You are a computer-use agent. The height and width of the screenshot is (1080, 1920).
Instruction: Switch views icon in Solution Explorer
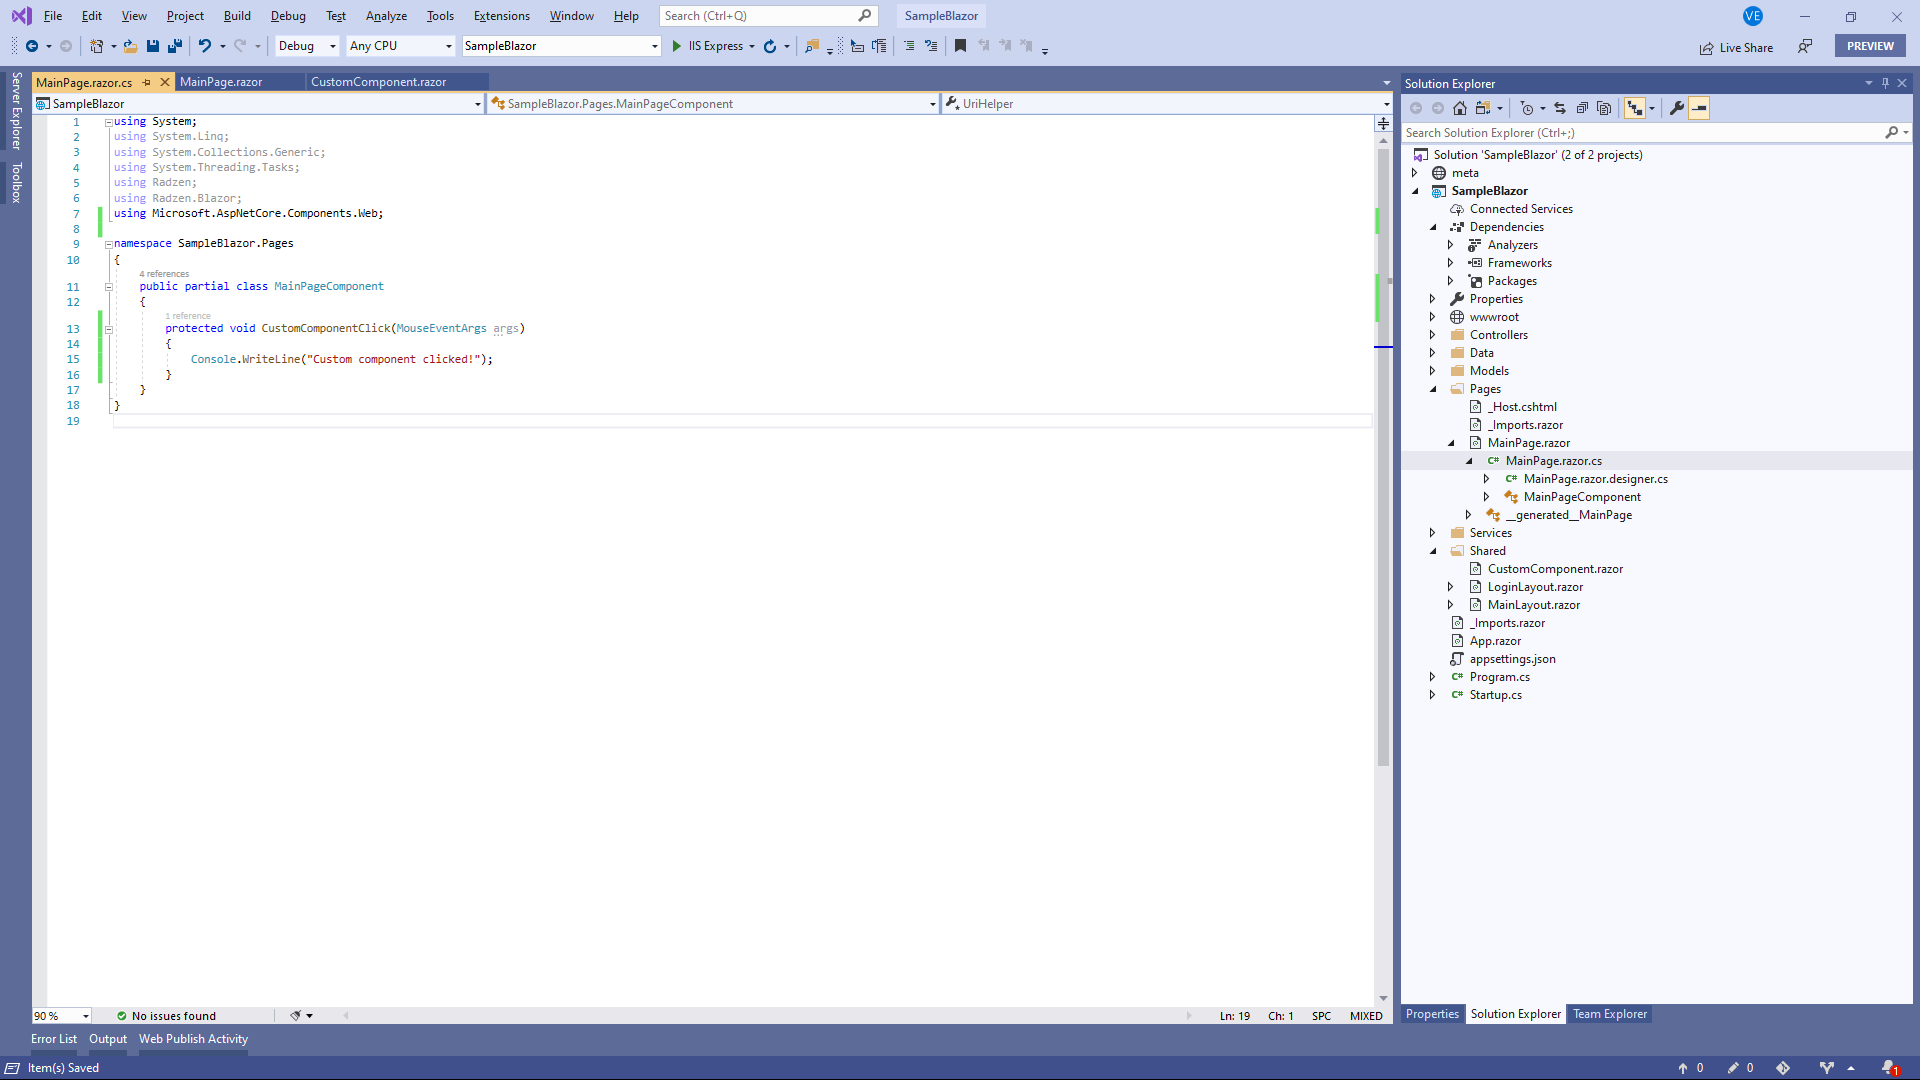pyautogui.click(x=1484, y=108)
